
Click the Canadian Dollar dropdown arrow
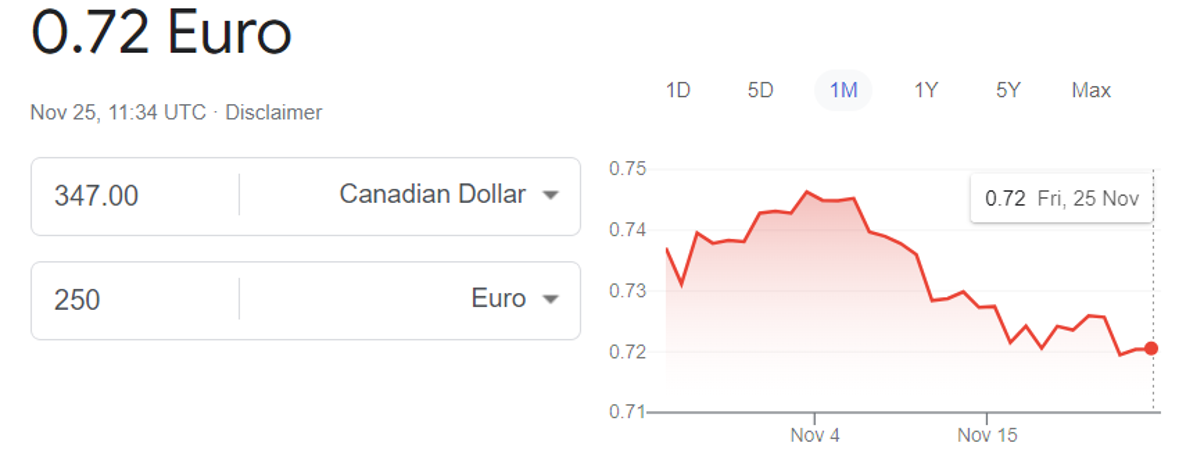pos(549,196)
